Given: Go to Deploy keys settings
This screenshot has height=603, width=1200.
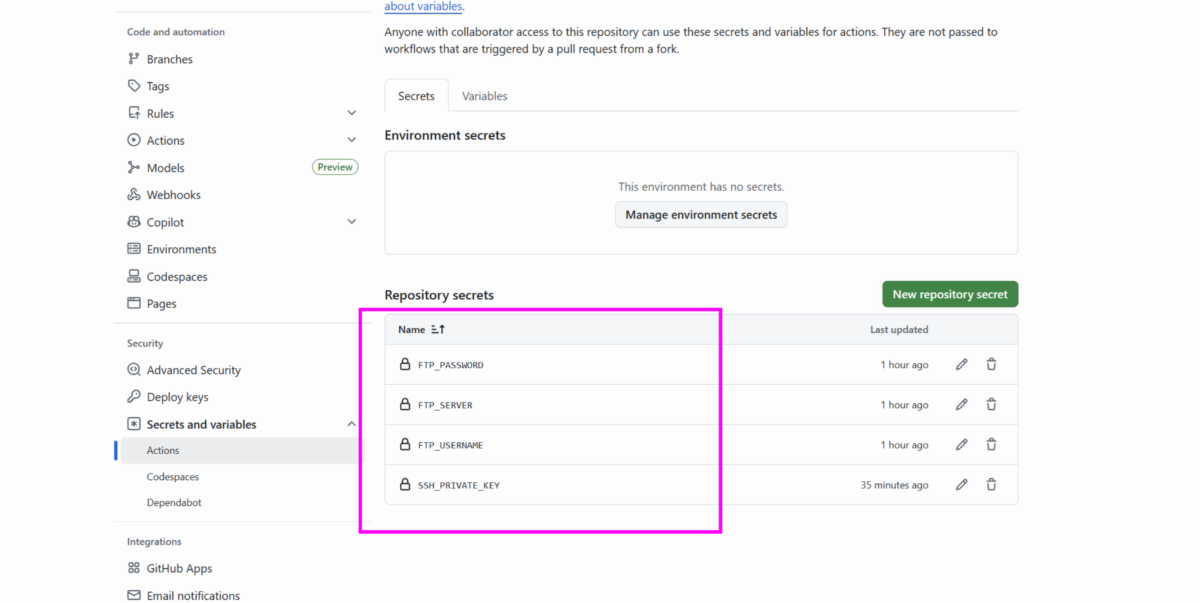Looking at the screenshot, I should tap(177, 397).
